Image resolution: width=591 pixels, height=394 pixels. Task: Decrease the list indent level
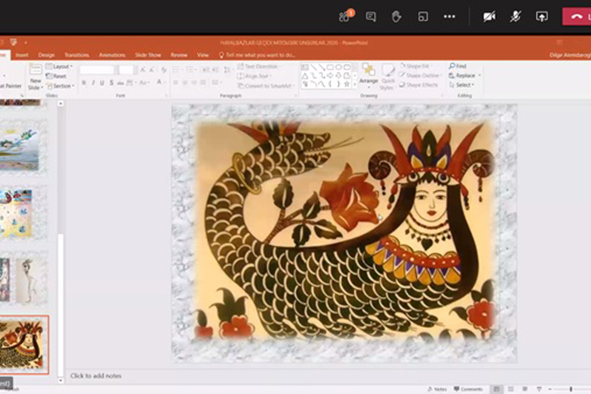point(205,70)
